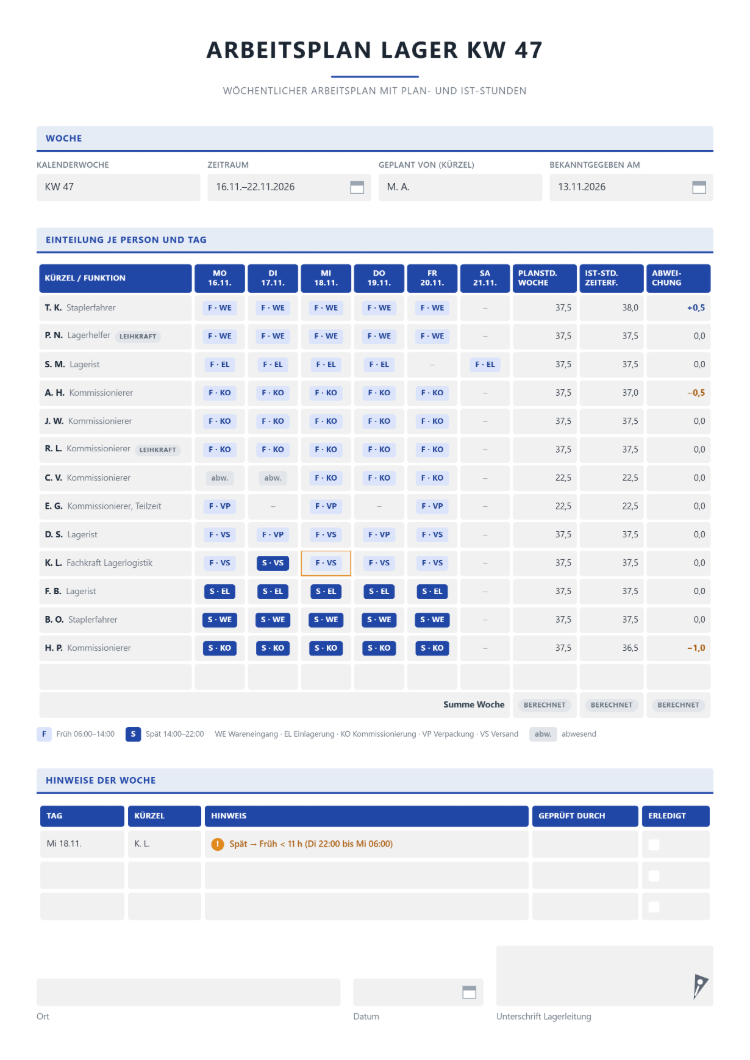Click Leihkraft badge of R. L.
The width and height of the screenshot is (750, 1060).
[158, 450]
